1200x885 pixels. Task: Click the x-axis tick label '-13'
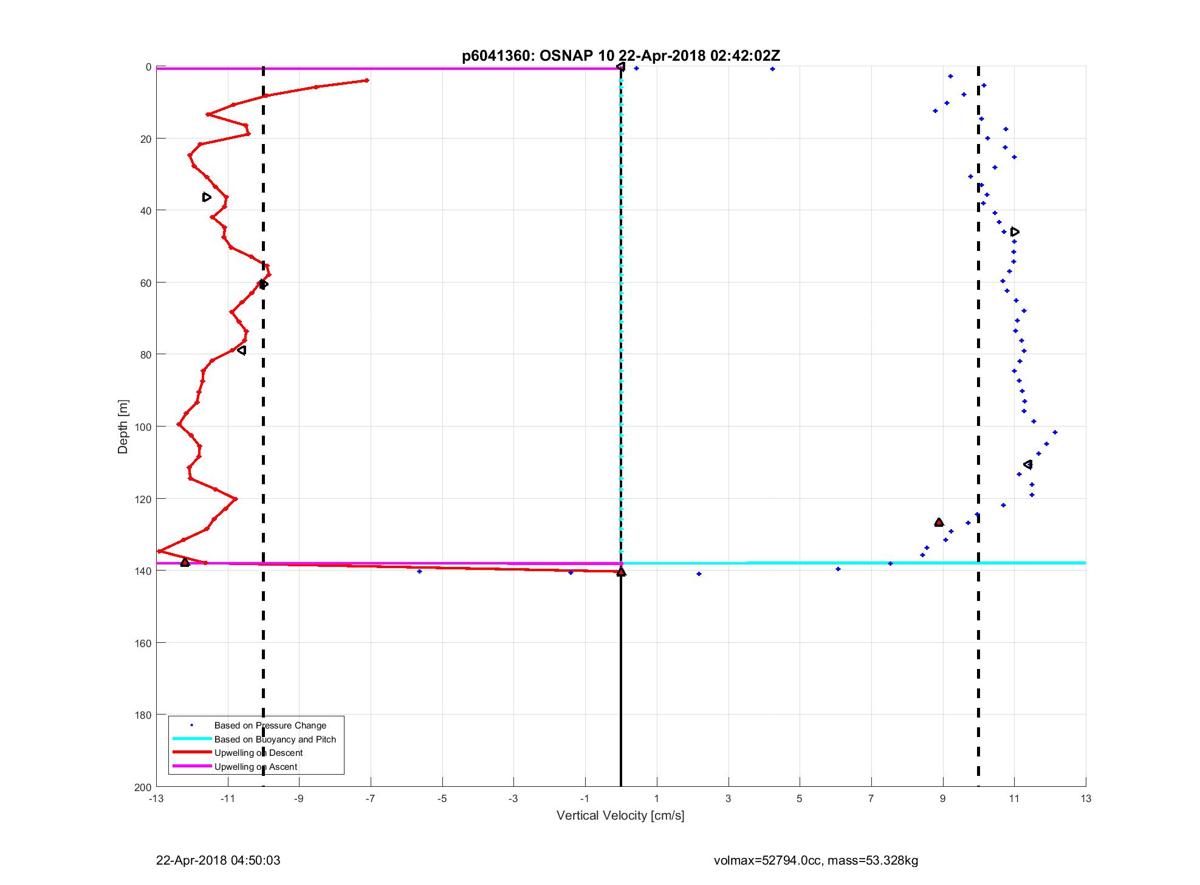(x=156, y=799)
